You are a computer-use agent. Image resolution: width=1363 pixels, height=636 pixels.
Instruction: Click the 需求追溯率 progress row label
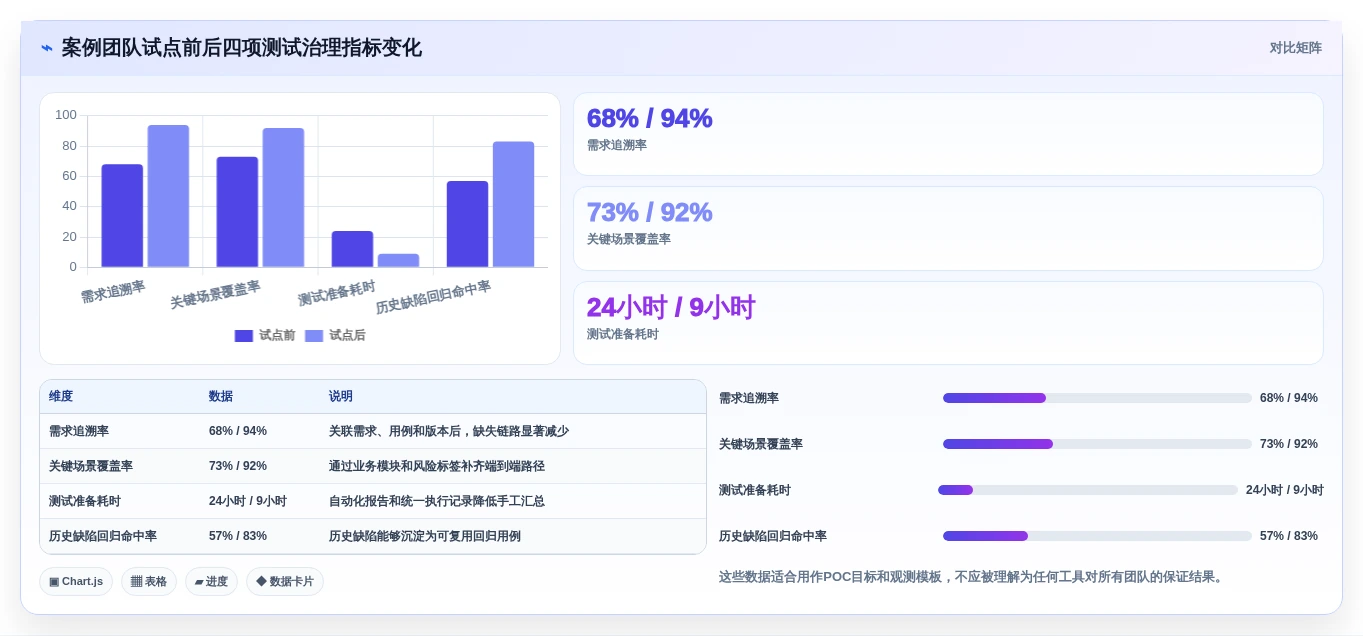749,398
